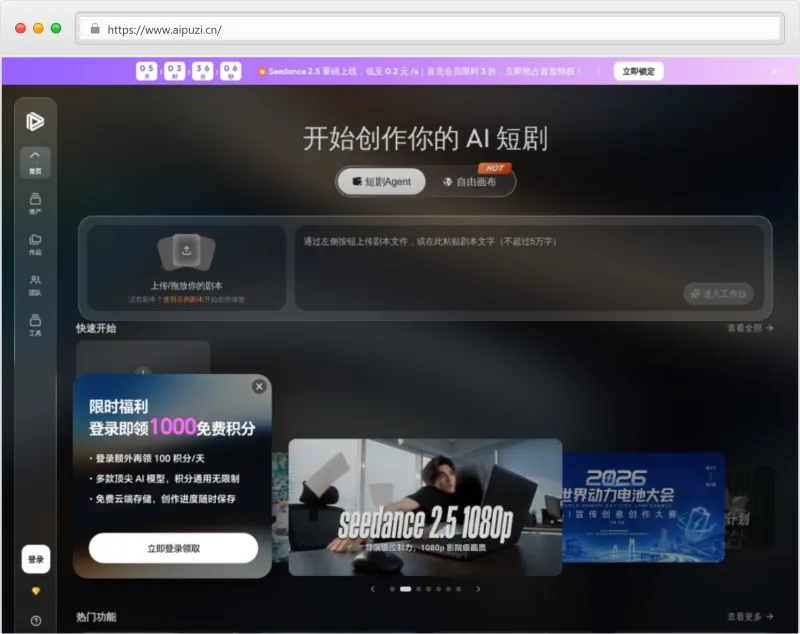This screenshot has width=800, height=634.
Task: Click the macOS green maximize window button
Action: pyautogui.click(x=56, y=29)
